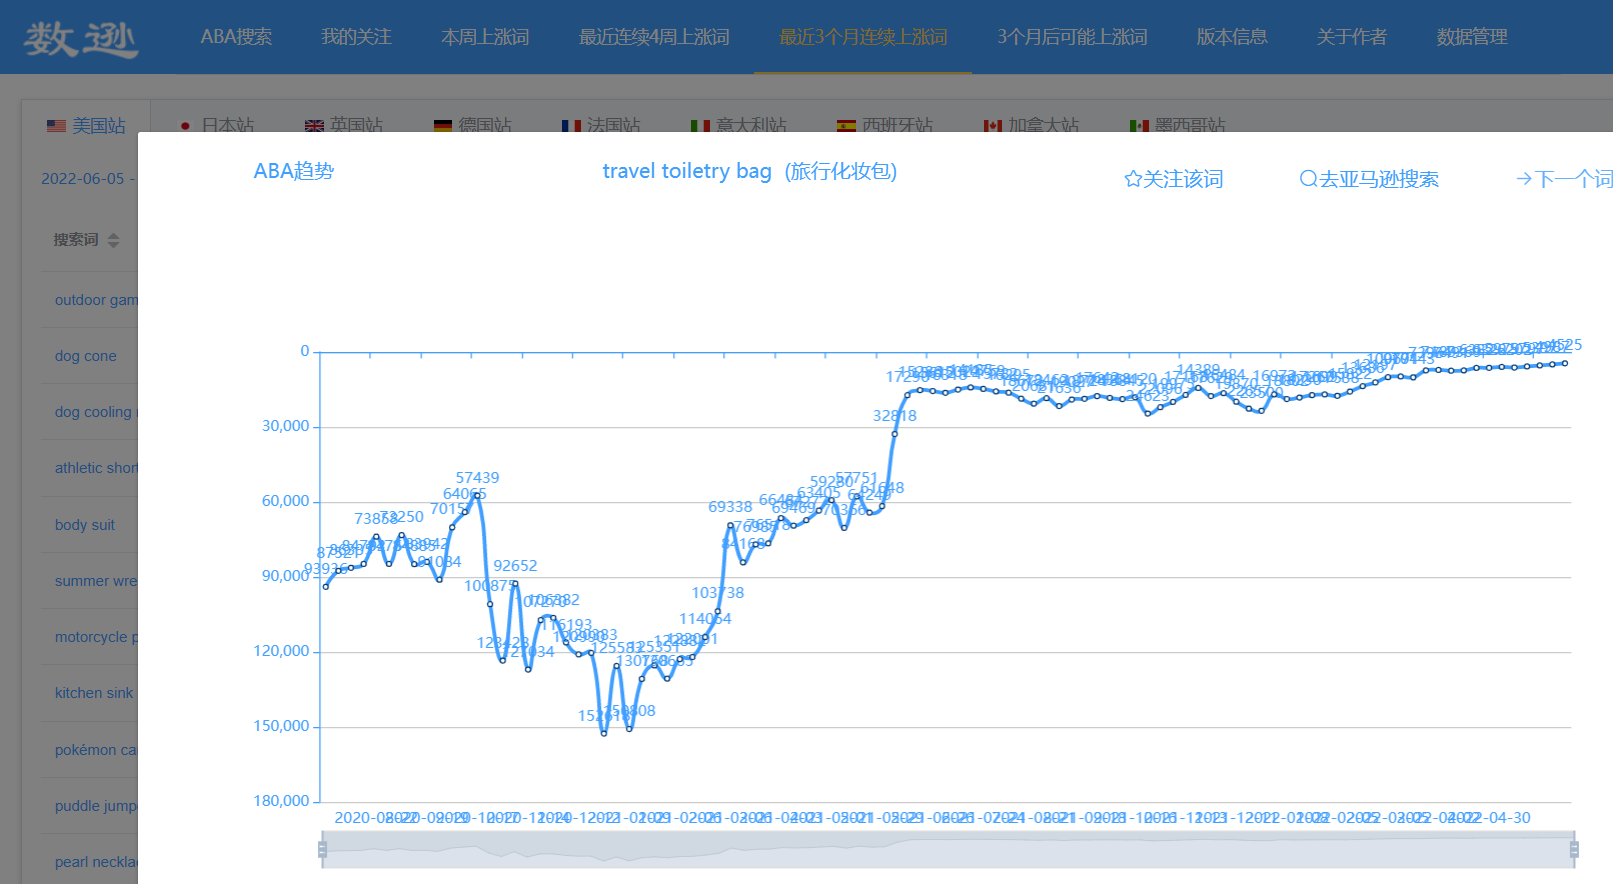This screenshot has height=884, width=1613.
Task: Open athletic shorts keyword row
Action: coord(96,468)
